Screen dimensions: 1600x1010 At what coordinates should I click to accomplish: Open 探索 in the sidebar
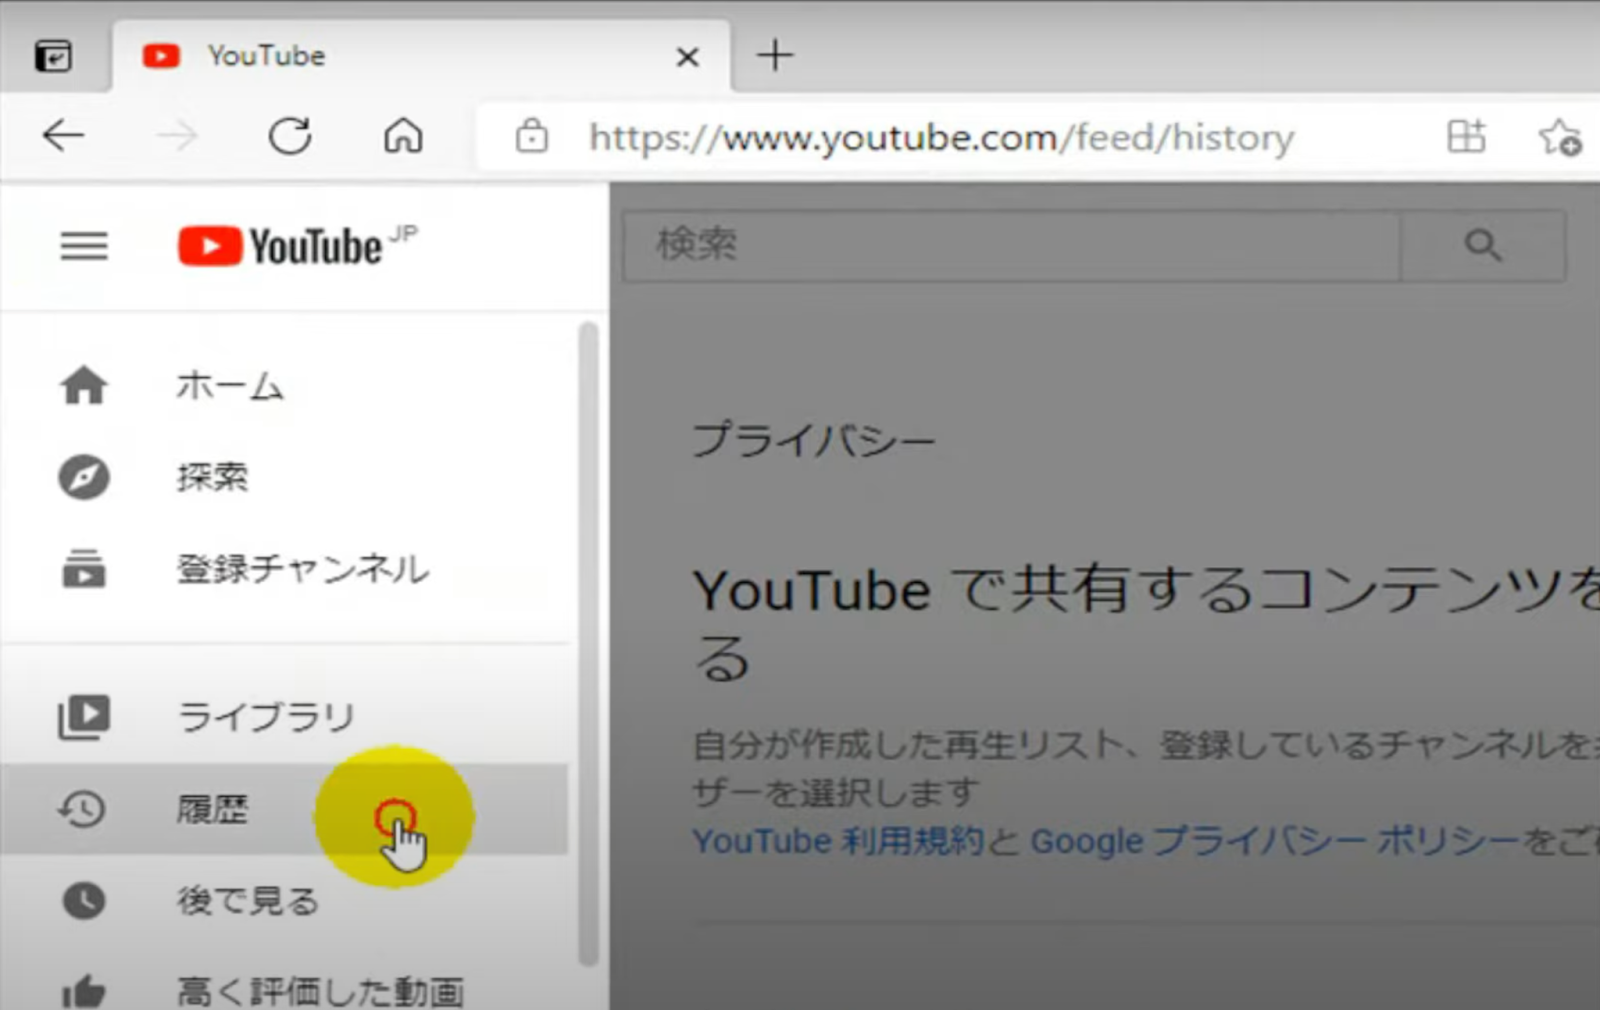point(285,477)
